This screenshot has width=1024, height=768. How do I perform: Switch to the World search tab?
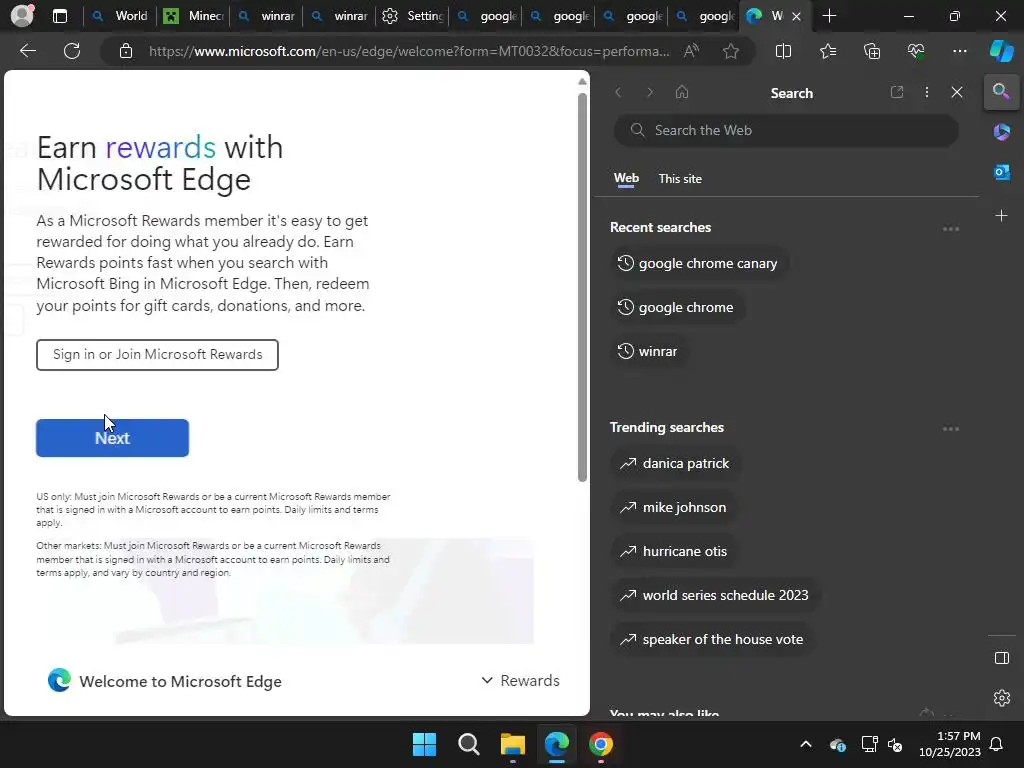tap(121, 16)
